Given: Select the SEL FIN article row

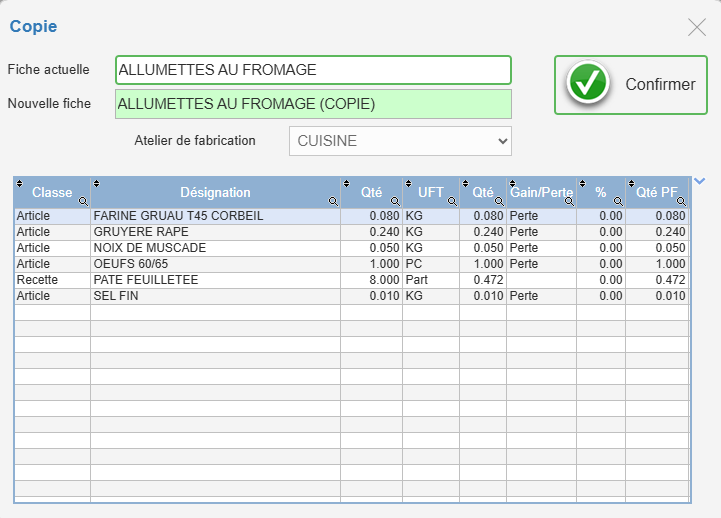Looking at the screenshot, I should pos(352,296).
